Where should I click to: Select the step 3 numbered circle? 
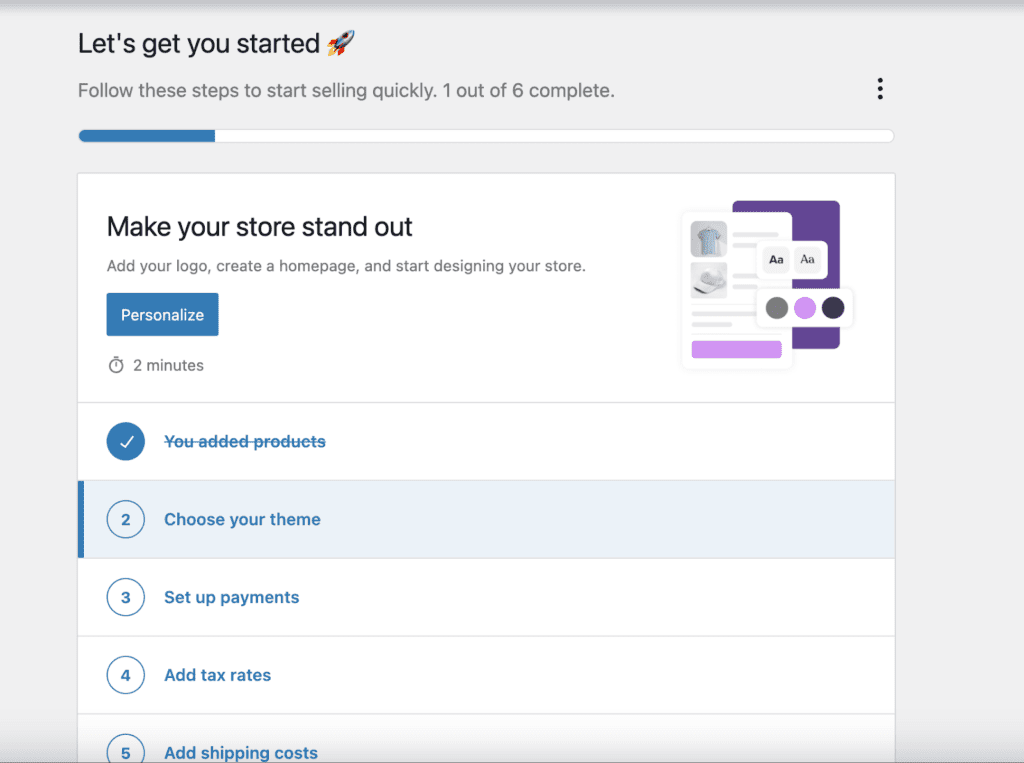point(125,597)
